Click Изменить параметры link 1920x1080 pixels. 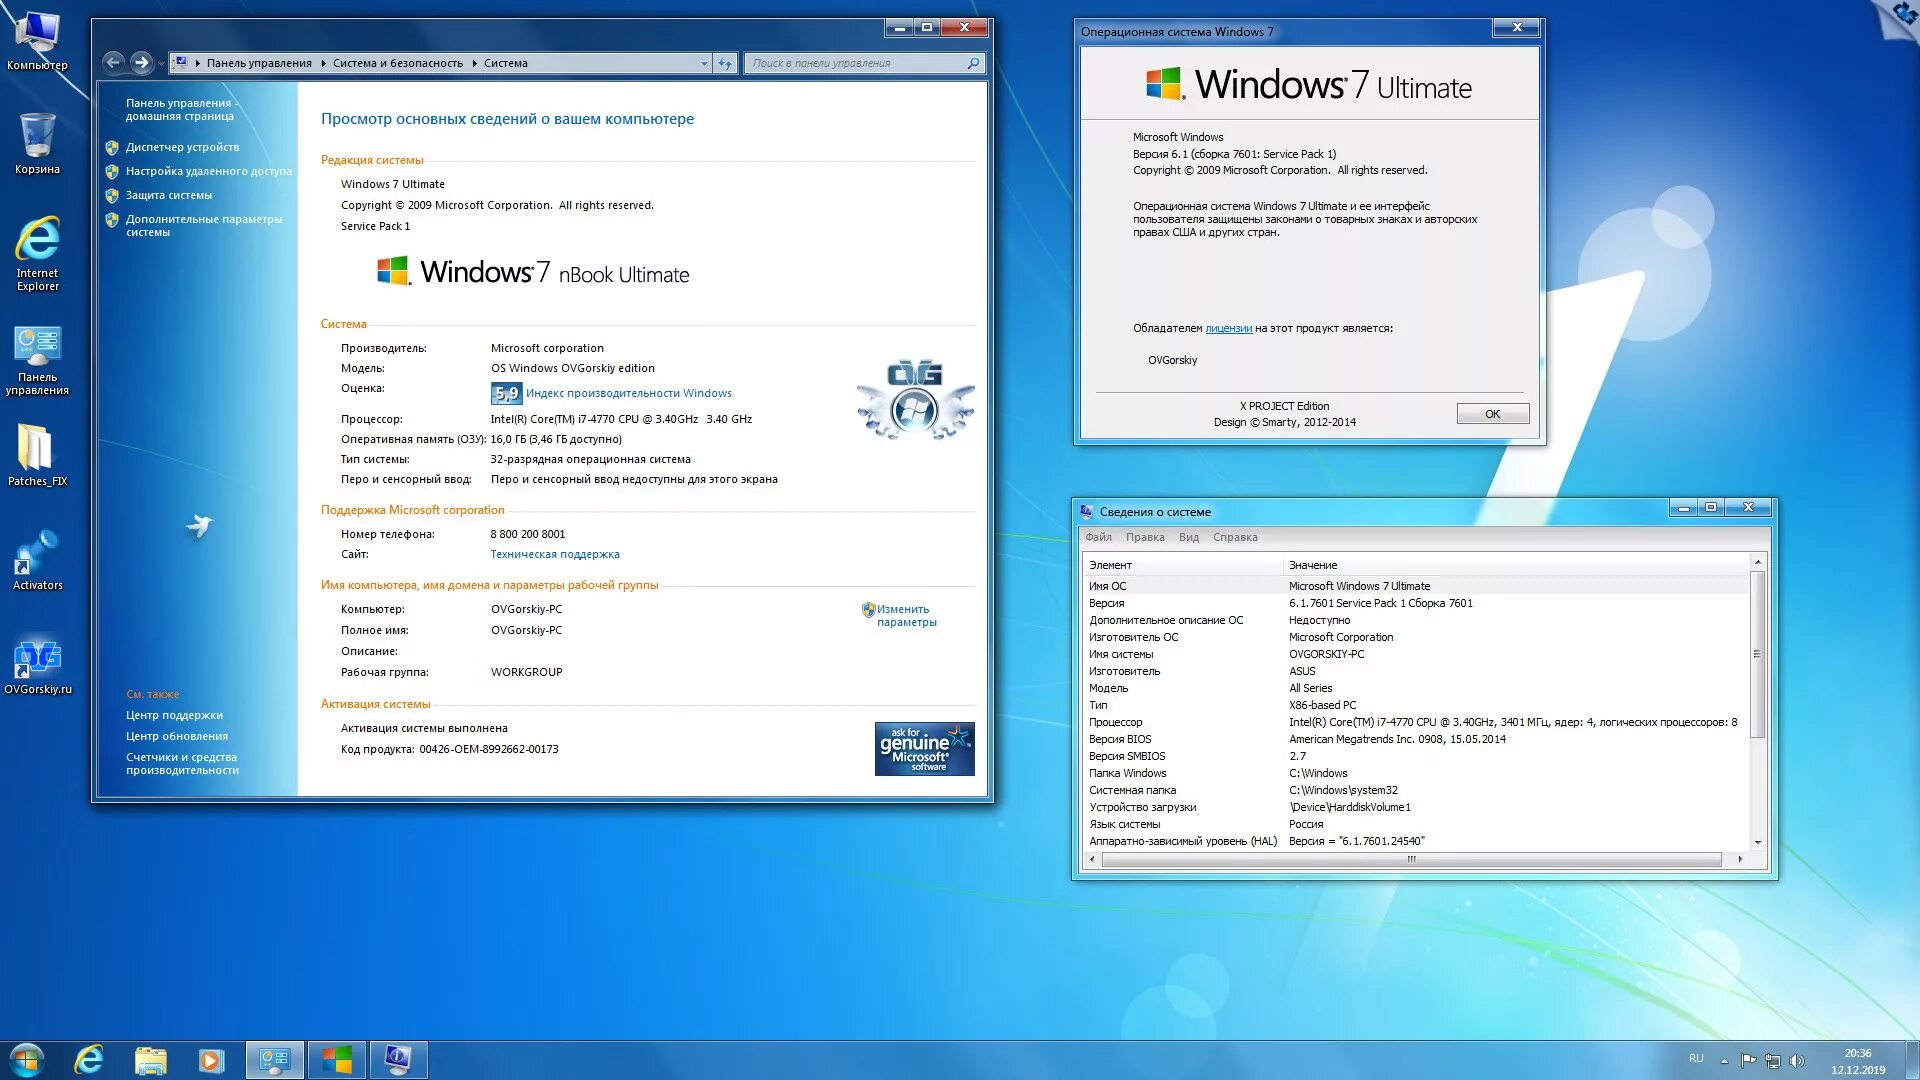point(906,615)
